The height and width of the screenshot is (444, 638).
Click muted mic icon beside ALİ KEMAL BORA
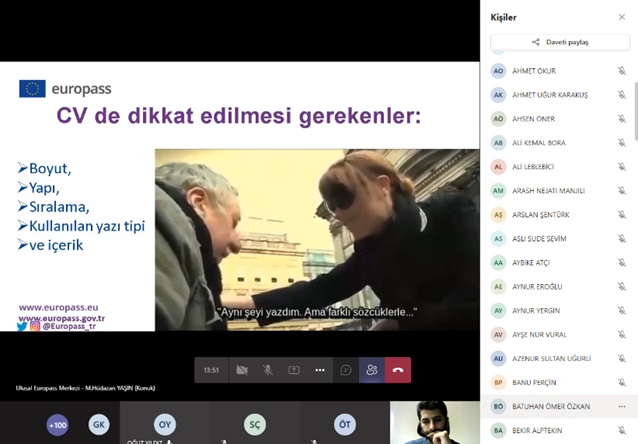pos(622,143)
